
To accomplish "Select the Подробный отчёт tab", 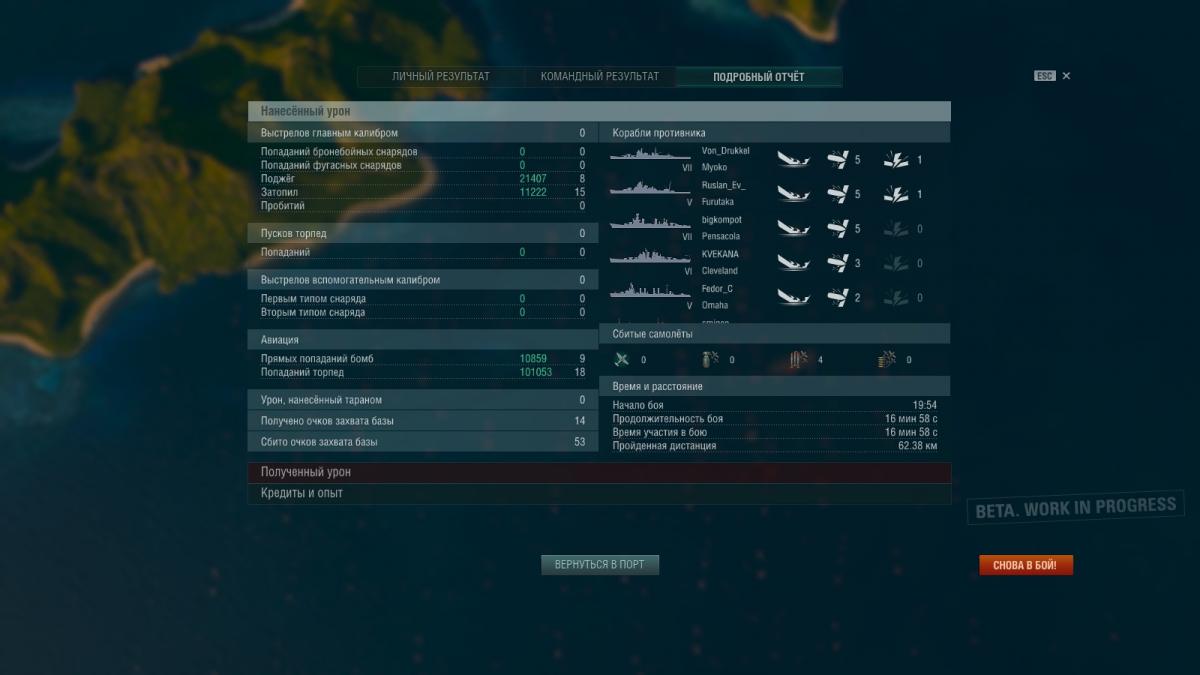I will coord(758,77).
